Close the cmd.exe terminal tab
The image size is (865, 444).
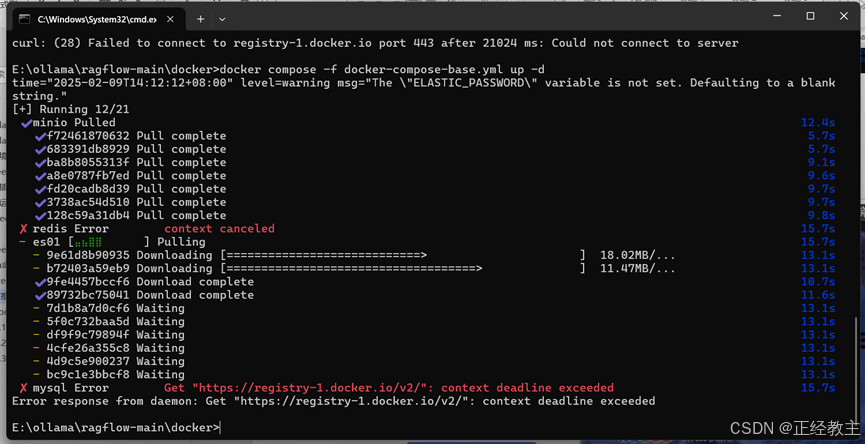(168, 19)
